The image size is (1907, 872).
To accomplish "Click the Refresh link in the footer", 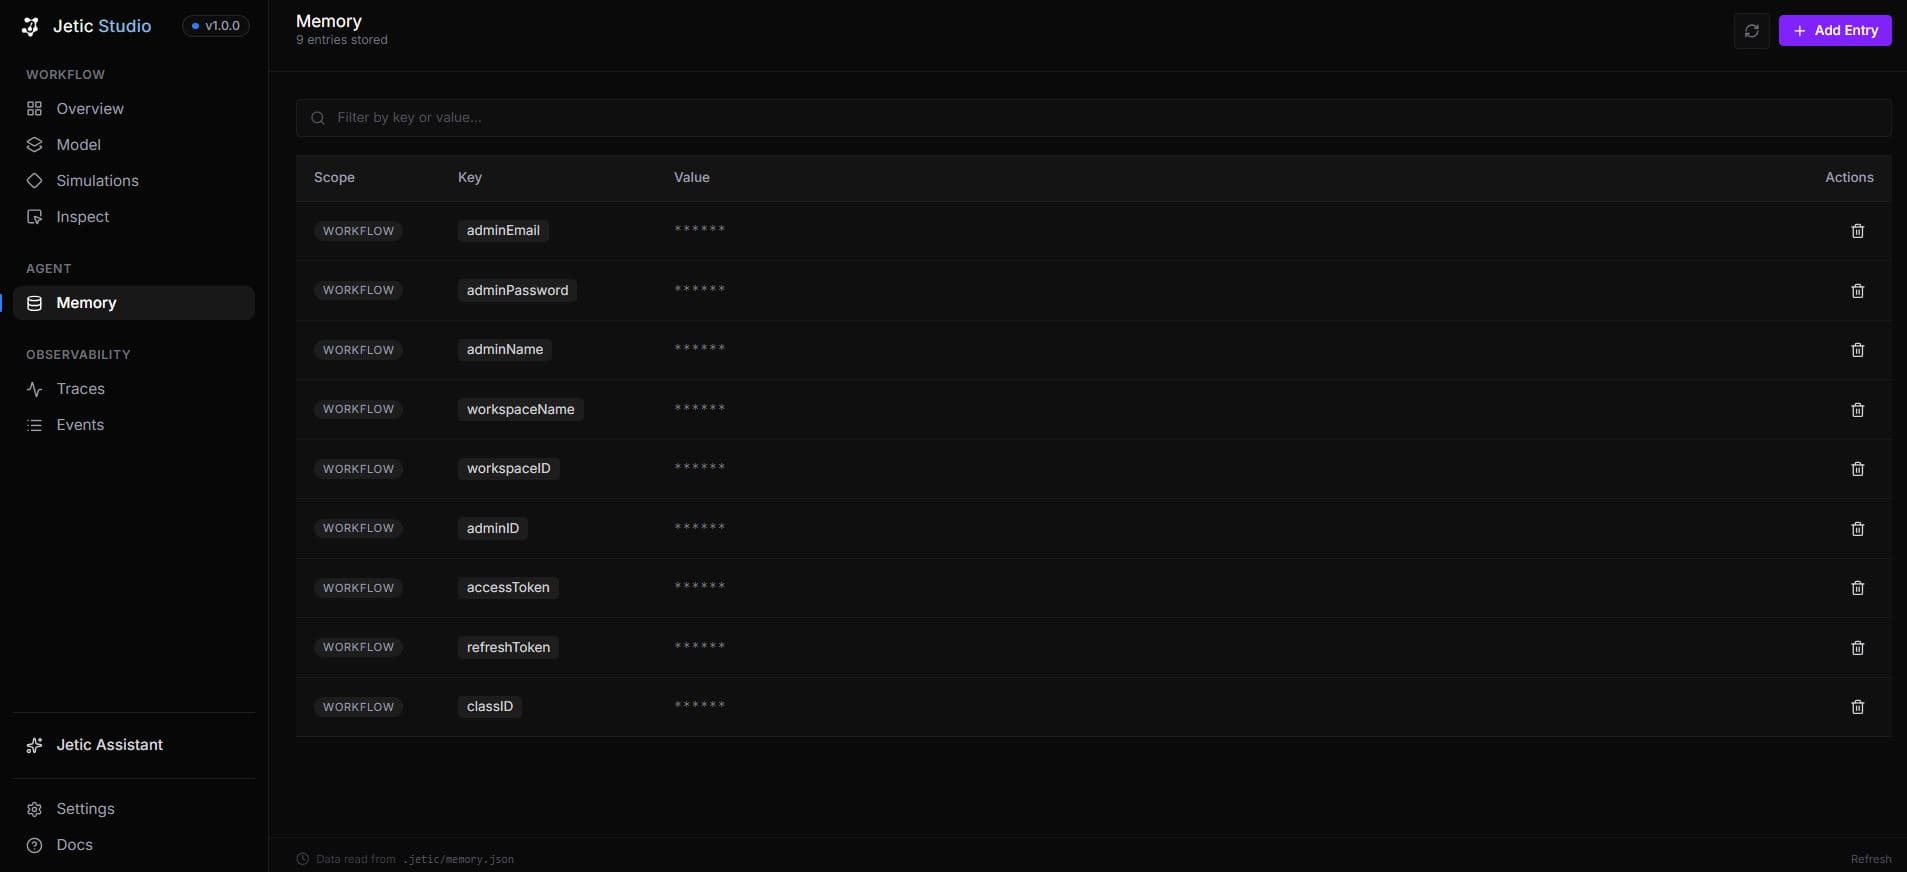I will pyautogui.click(x=1870, y=859).
